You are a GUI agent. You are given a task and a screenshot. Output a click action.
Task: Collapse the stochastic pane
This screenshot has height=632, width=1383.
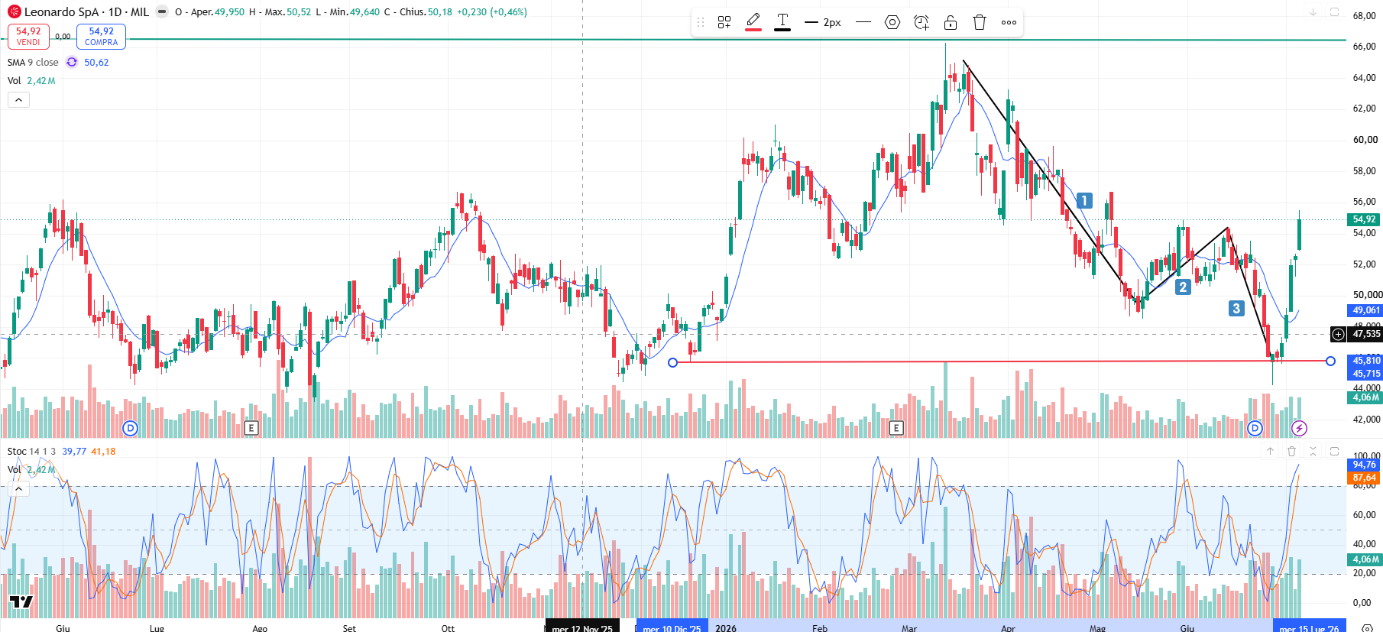(x=1313, y=451)
